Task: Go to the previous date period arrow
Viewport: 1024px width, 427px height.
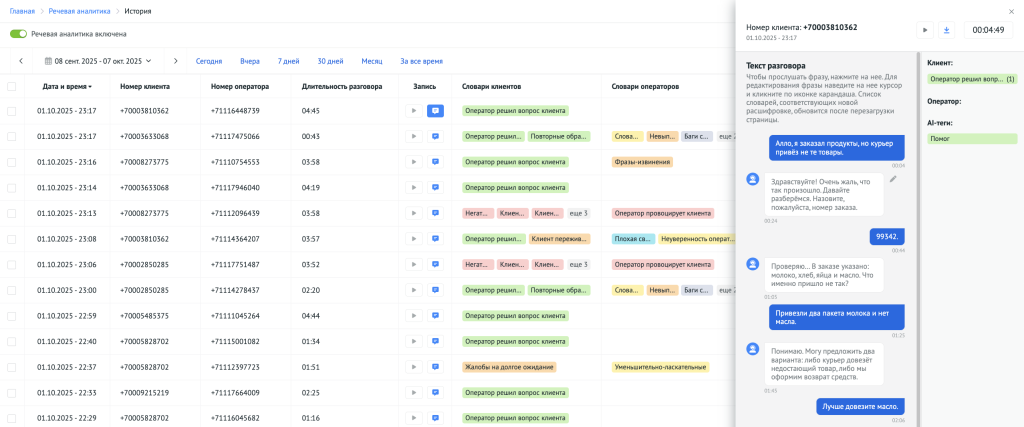Action: (21, 61)
